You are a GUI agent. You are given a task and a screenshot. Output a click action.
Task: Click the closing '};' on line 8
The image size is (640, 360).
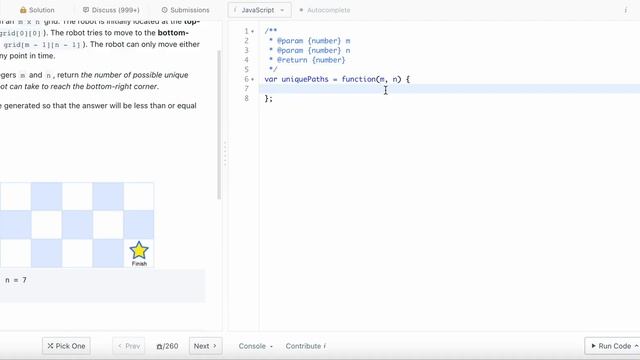point(268,98)
